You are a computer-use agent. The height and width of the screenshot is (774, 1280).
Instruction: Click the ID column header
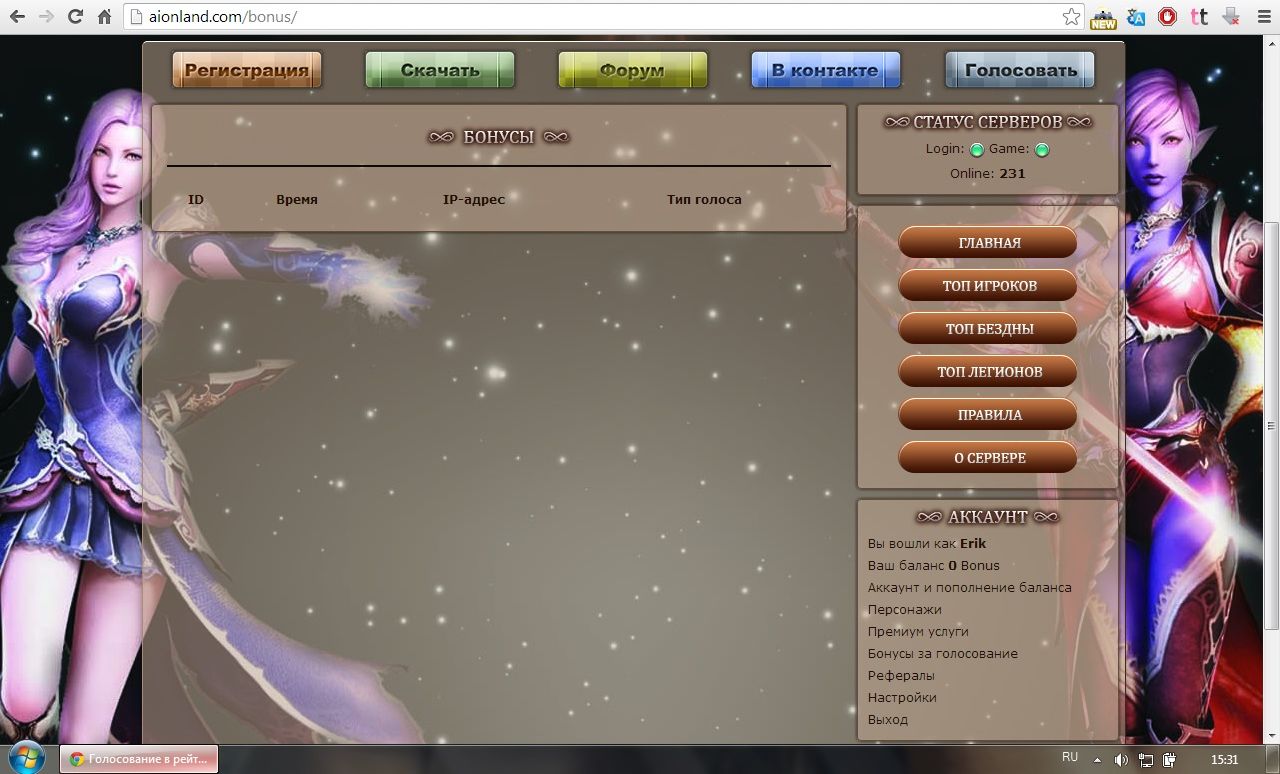196,199
